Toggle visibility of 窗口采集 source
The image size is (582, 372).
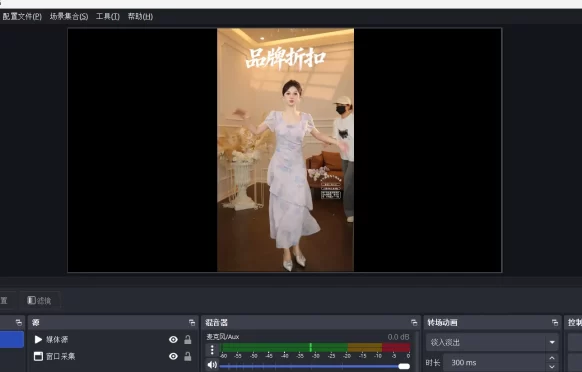pos(173,356)
